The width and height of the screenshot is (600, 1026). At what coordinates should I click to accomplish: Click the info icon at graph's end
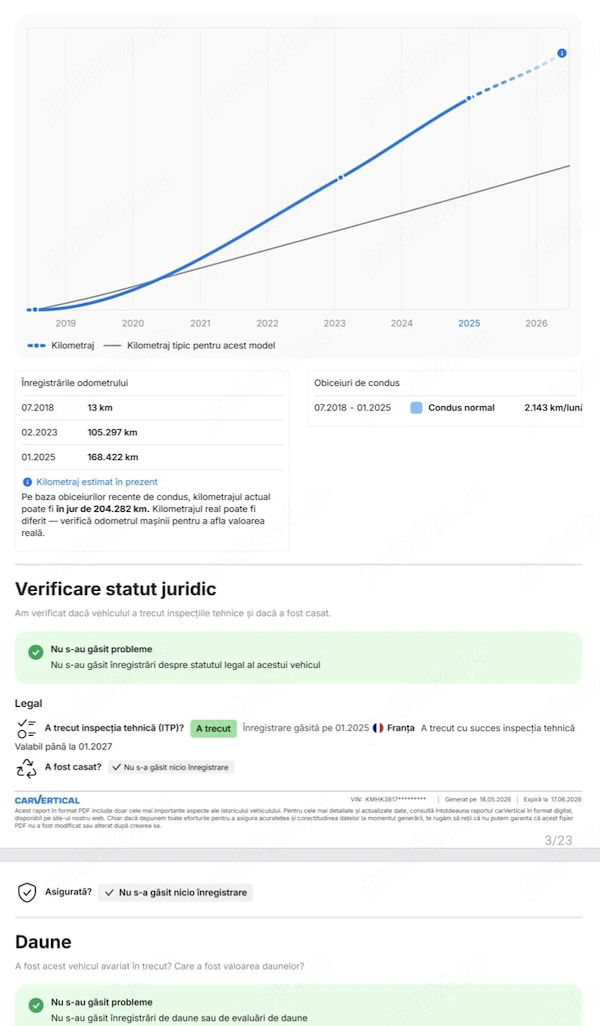click(561, 53)
